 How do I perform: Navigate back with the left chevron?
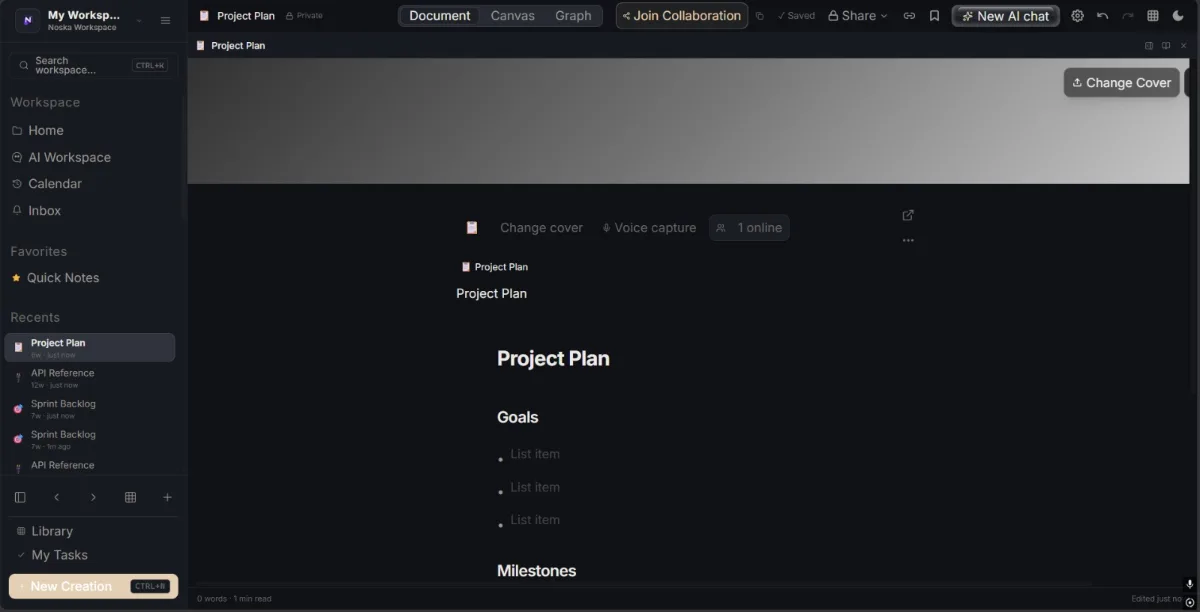click(x=57, y=497)
